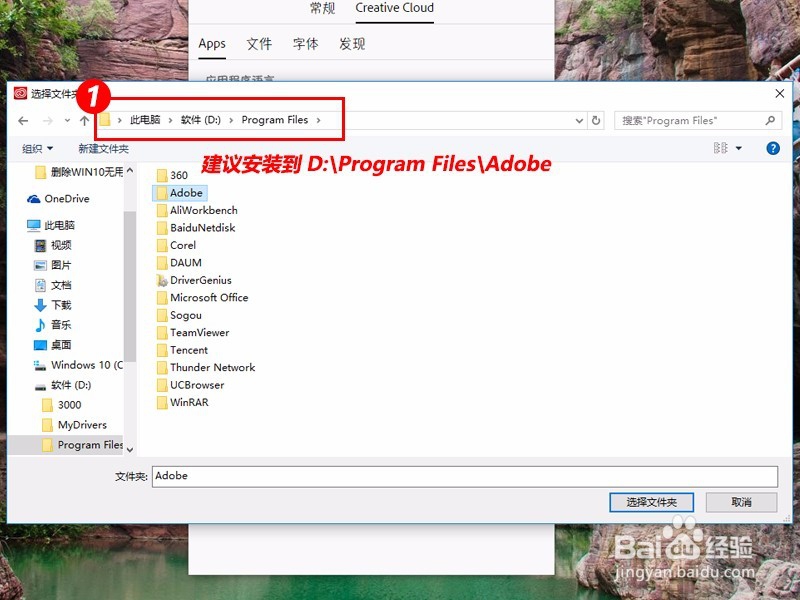The image size is (800, 600).
Task: Select the DriverGenius folder
Action: tap(198, 280)
